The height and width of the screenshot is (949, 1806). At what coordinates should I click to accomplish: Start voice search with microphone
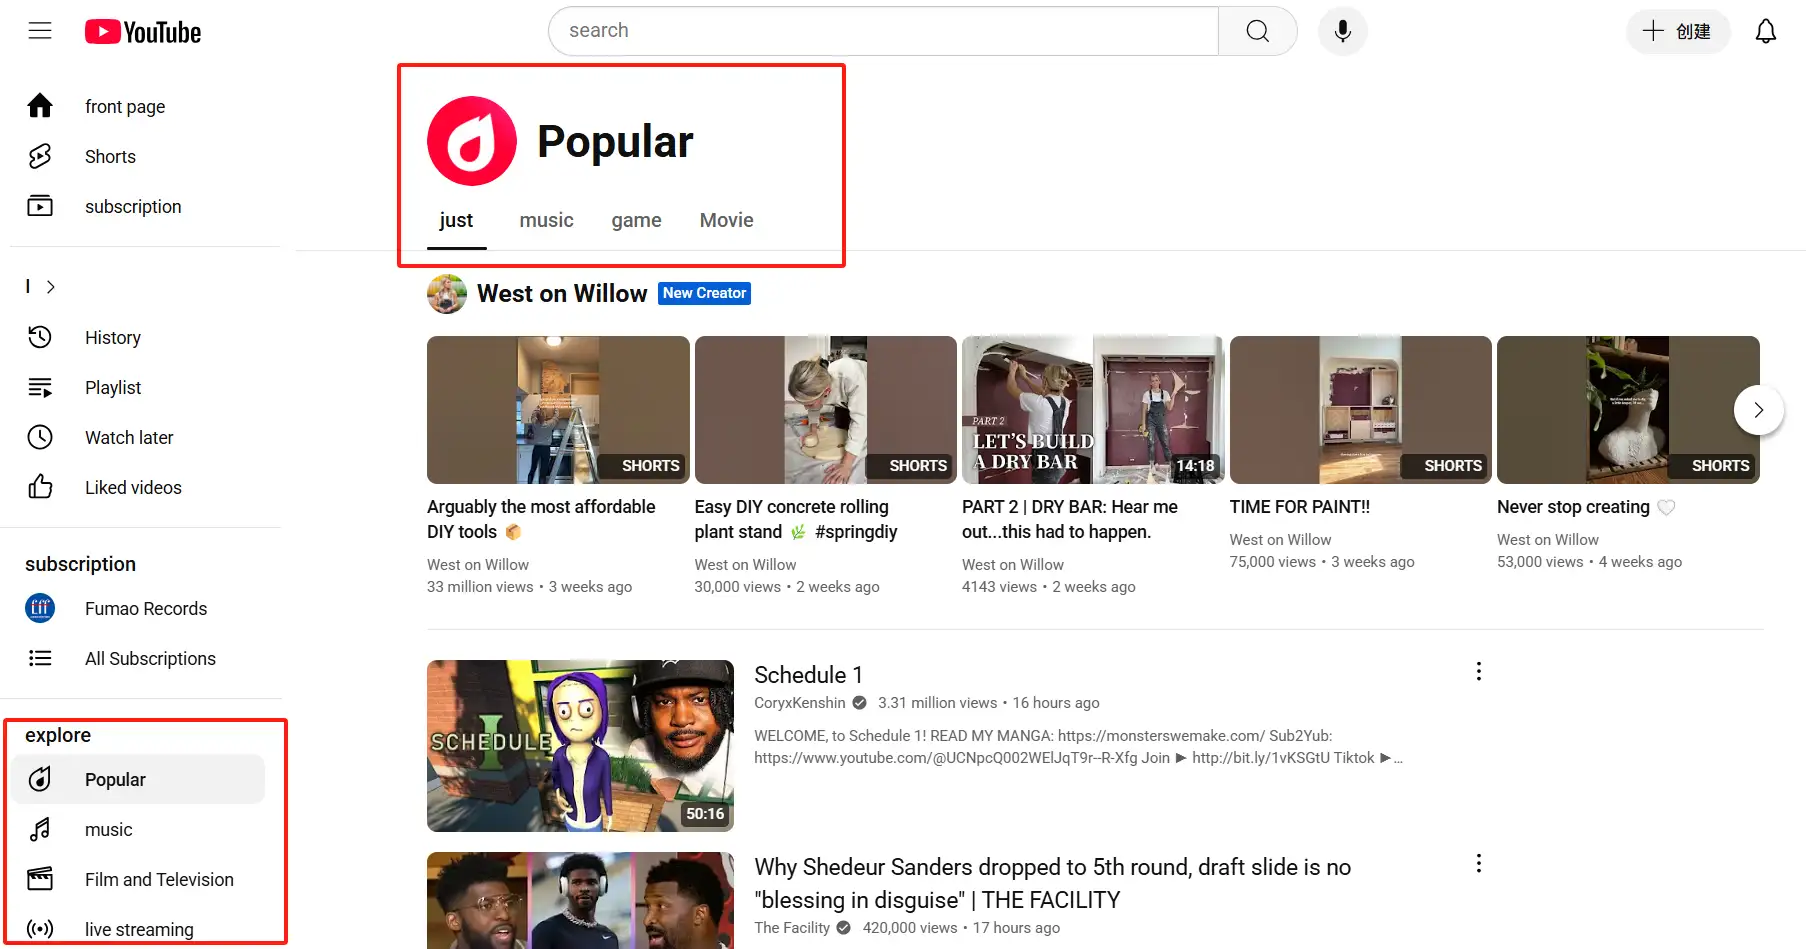1343,31
